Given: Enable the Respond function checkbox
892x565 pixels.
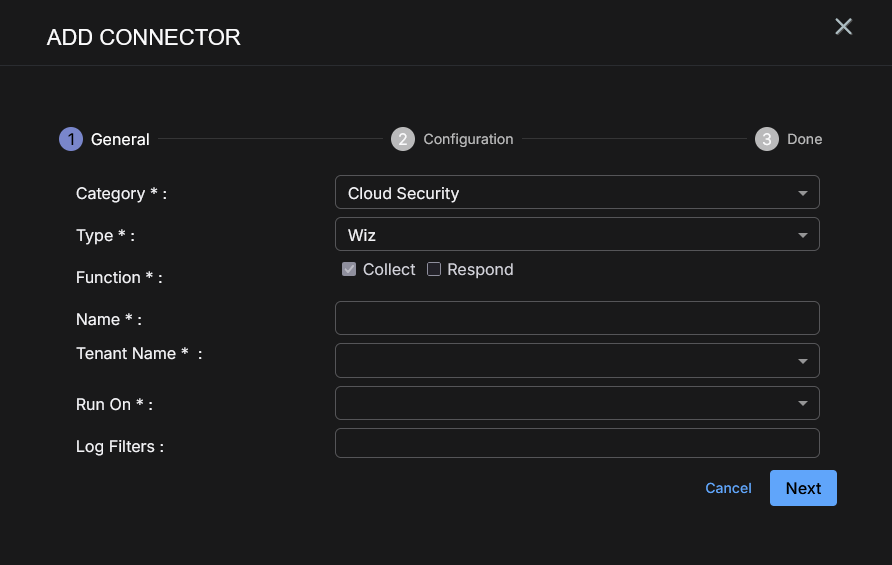Looking at the screenshot, I should 434,269.
